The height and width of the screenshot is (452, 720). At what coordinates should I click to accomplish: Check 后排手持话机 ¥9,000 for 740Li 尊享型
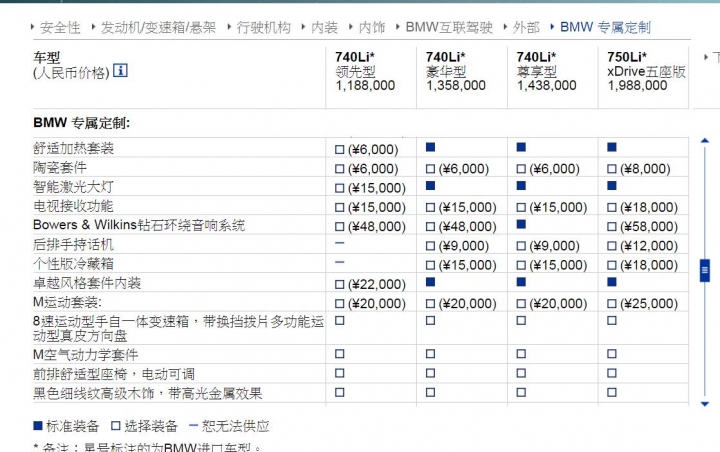click(x=521, y=246)
